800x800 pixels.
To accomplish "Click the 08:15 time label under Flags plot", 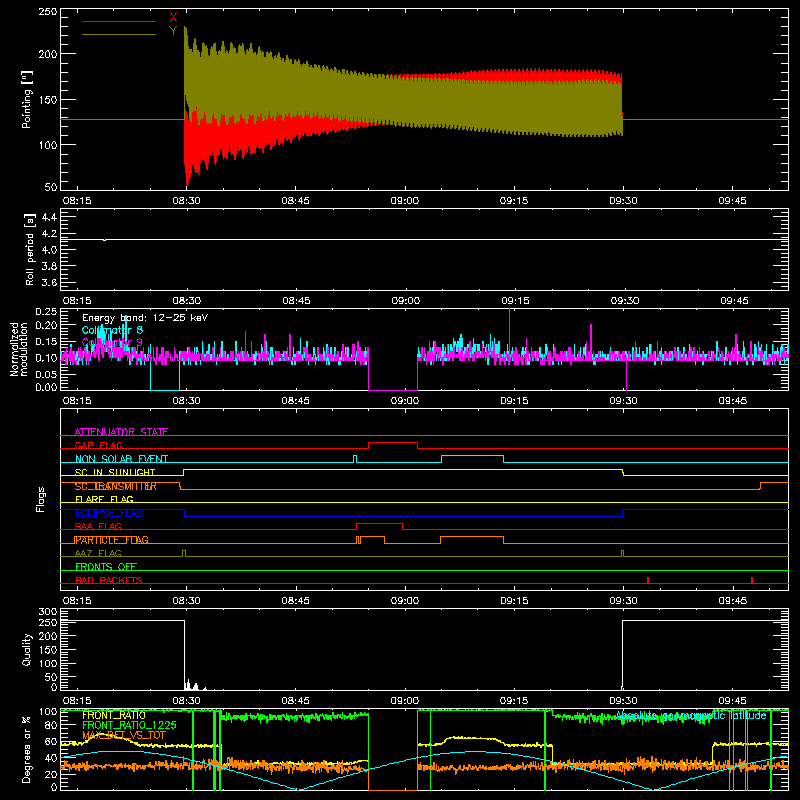I will (x=77, y=601).
